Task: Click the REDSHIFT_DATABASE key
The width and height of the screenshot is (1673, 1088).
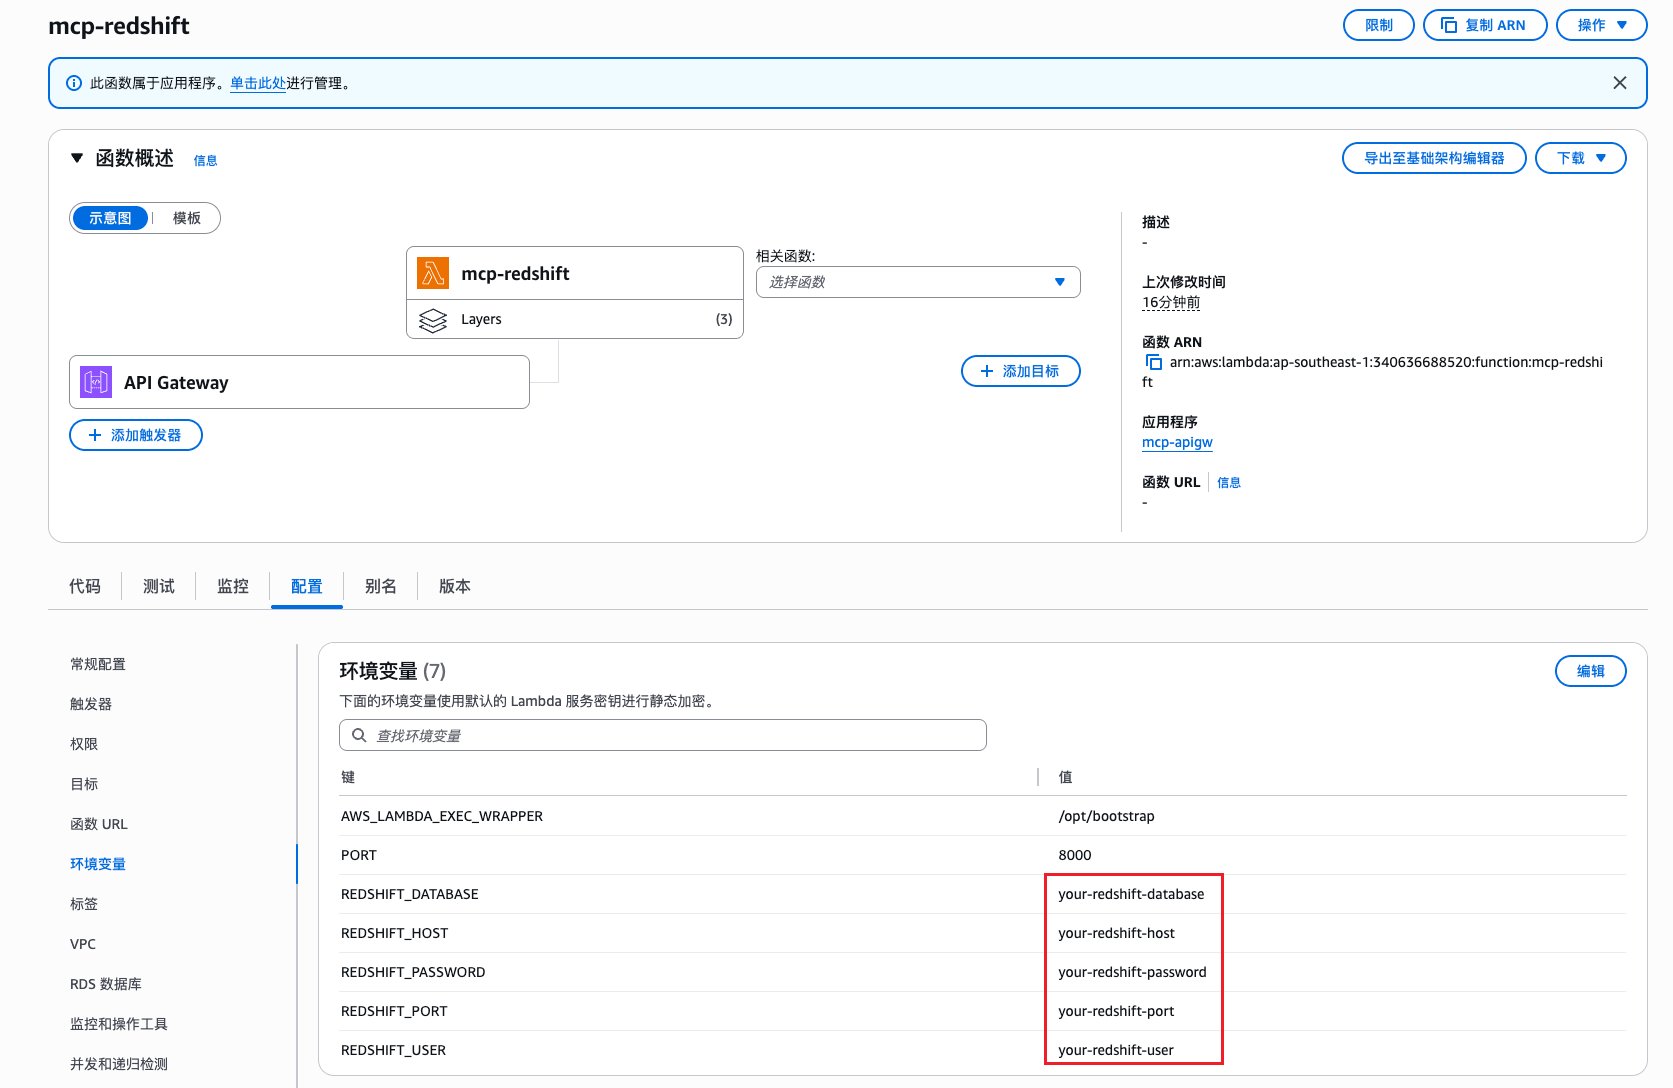Action: pyautogui.click(x=410, y=894)
